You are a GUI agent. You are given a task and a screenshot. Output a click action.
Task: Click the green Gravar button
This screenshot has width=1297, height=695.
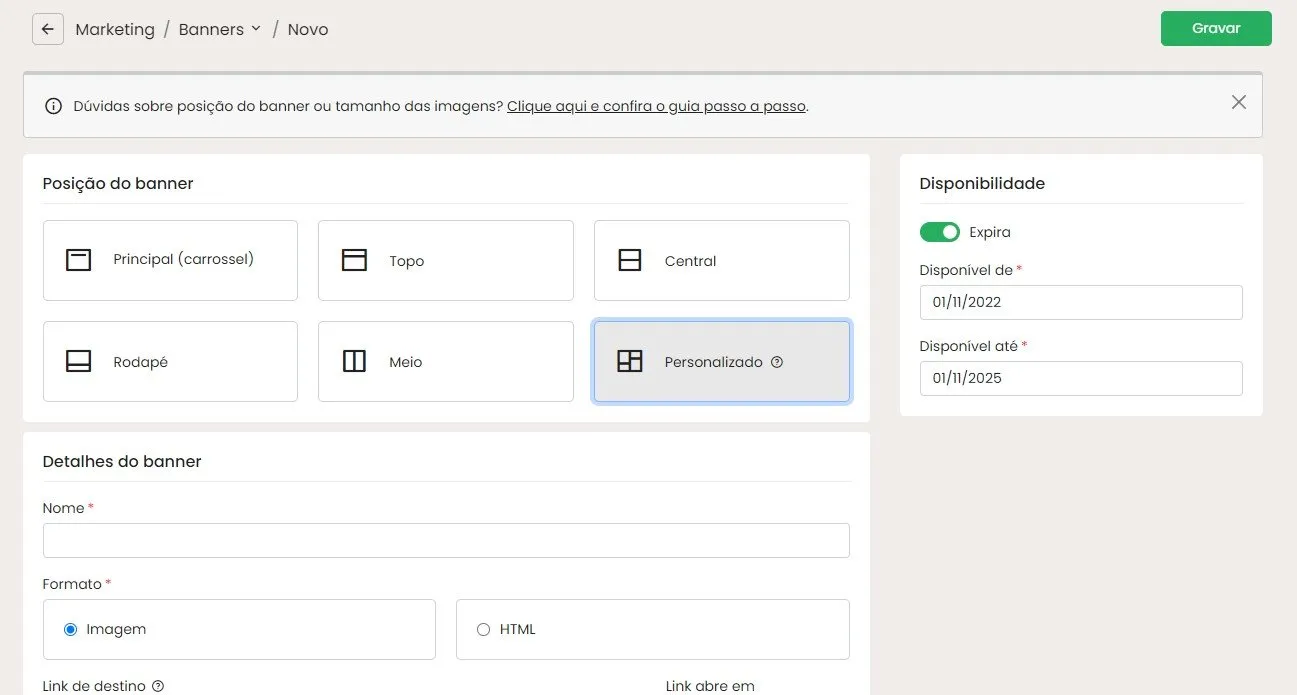[x=1216, y=28]
